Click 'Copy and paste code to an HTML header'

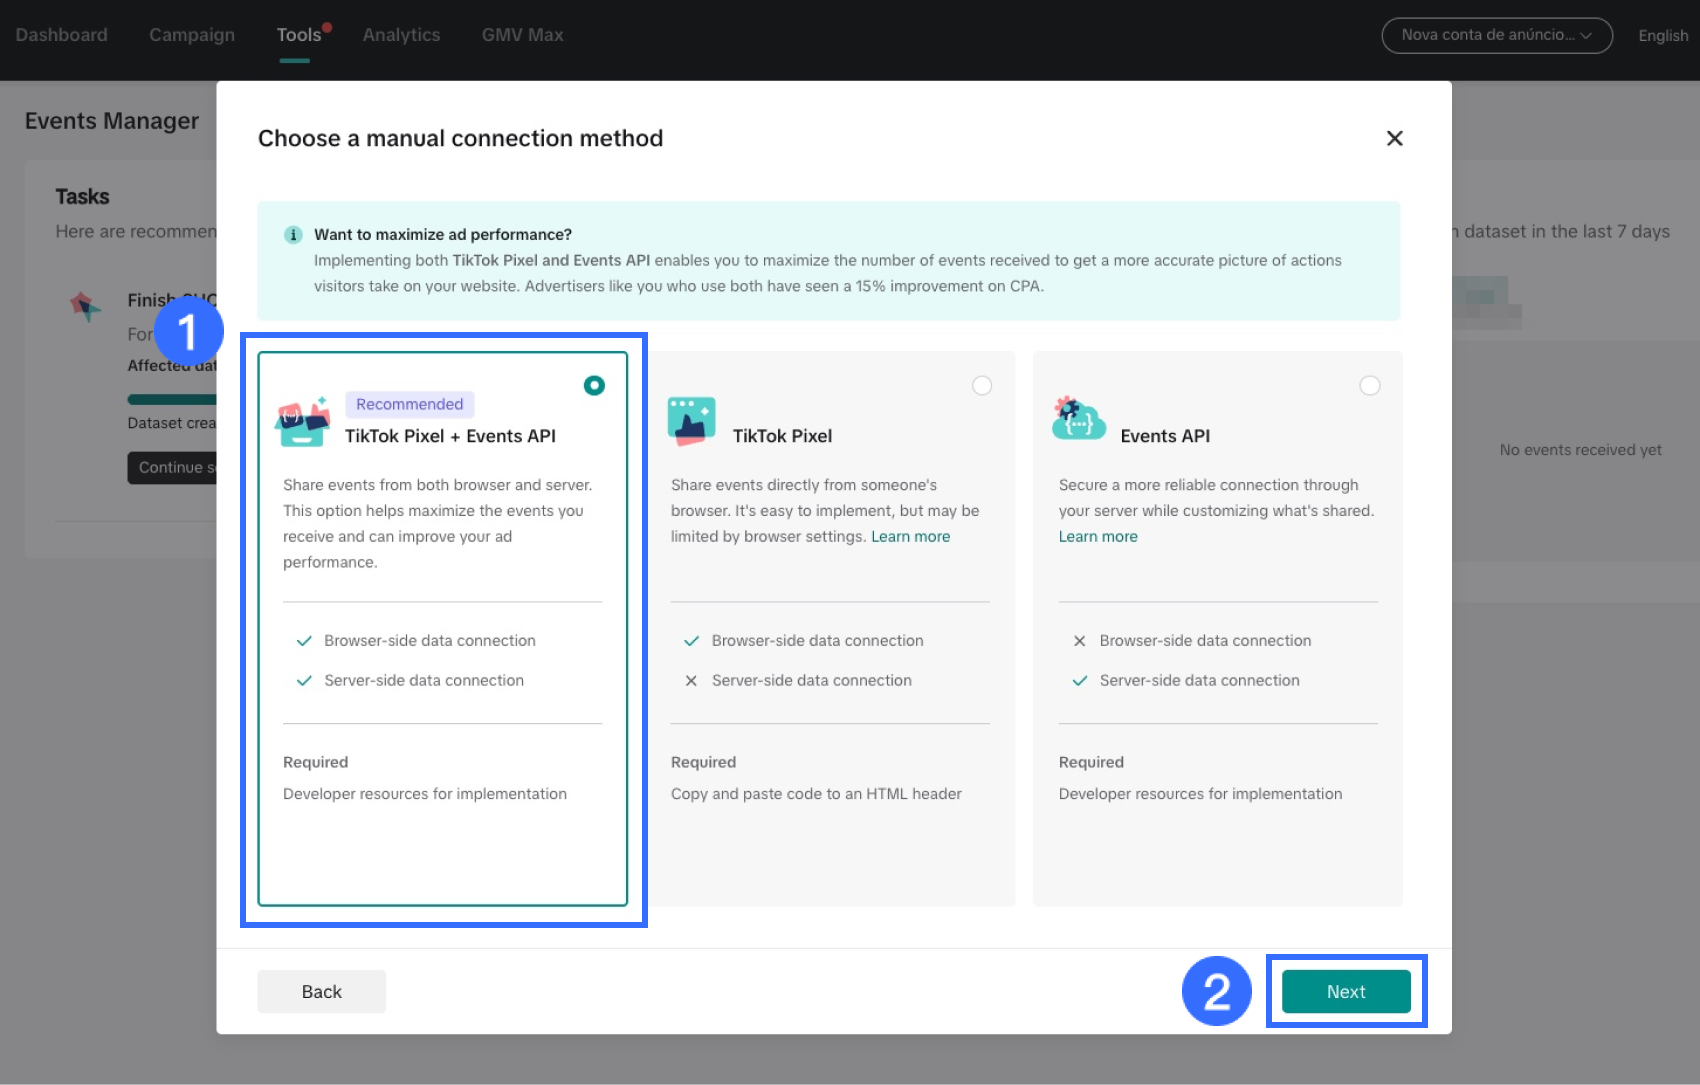click(816, 793)
